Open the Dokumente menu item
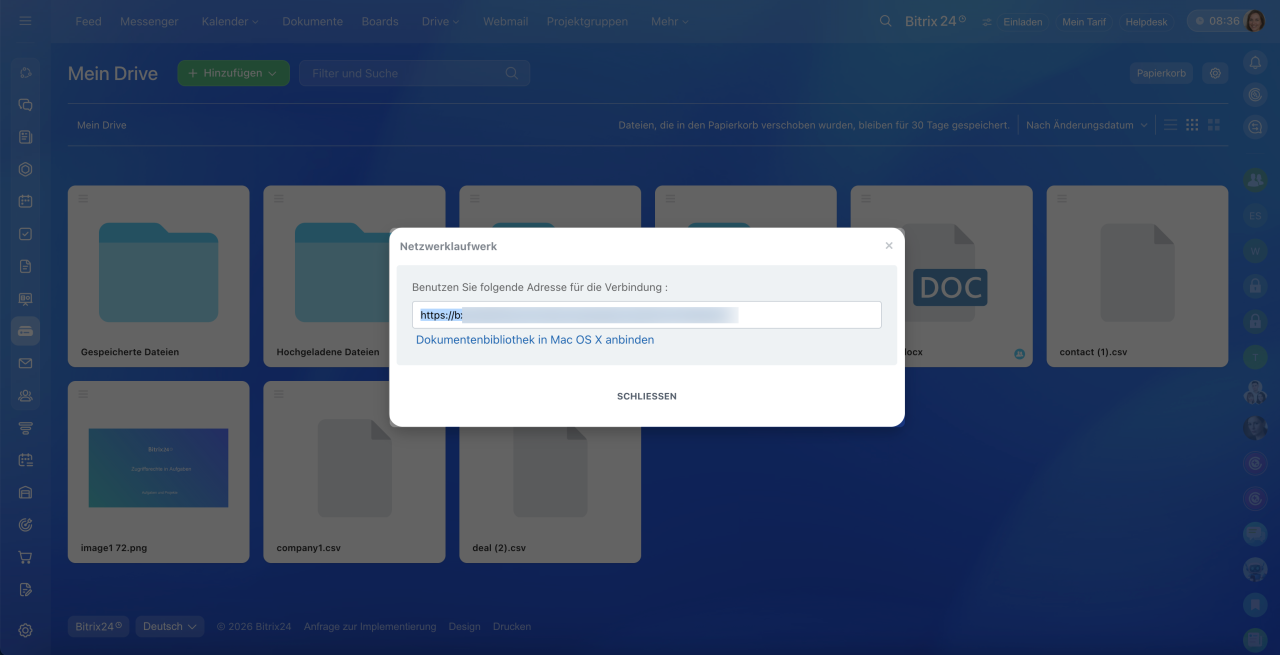The width and height of the screenshot is (1280, 655). pos(312,21)
